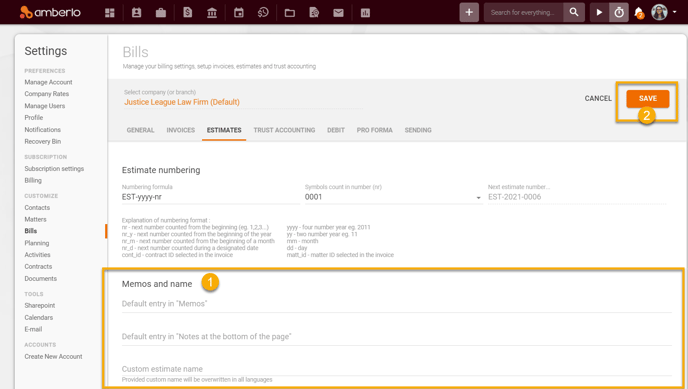Open the stopwatch timer icon
This screenshot has width=688, height=389.
(619, 12)
